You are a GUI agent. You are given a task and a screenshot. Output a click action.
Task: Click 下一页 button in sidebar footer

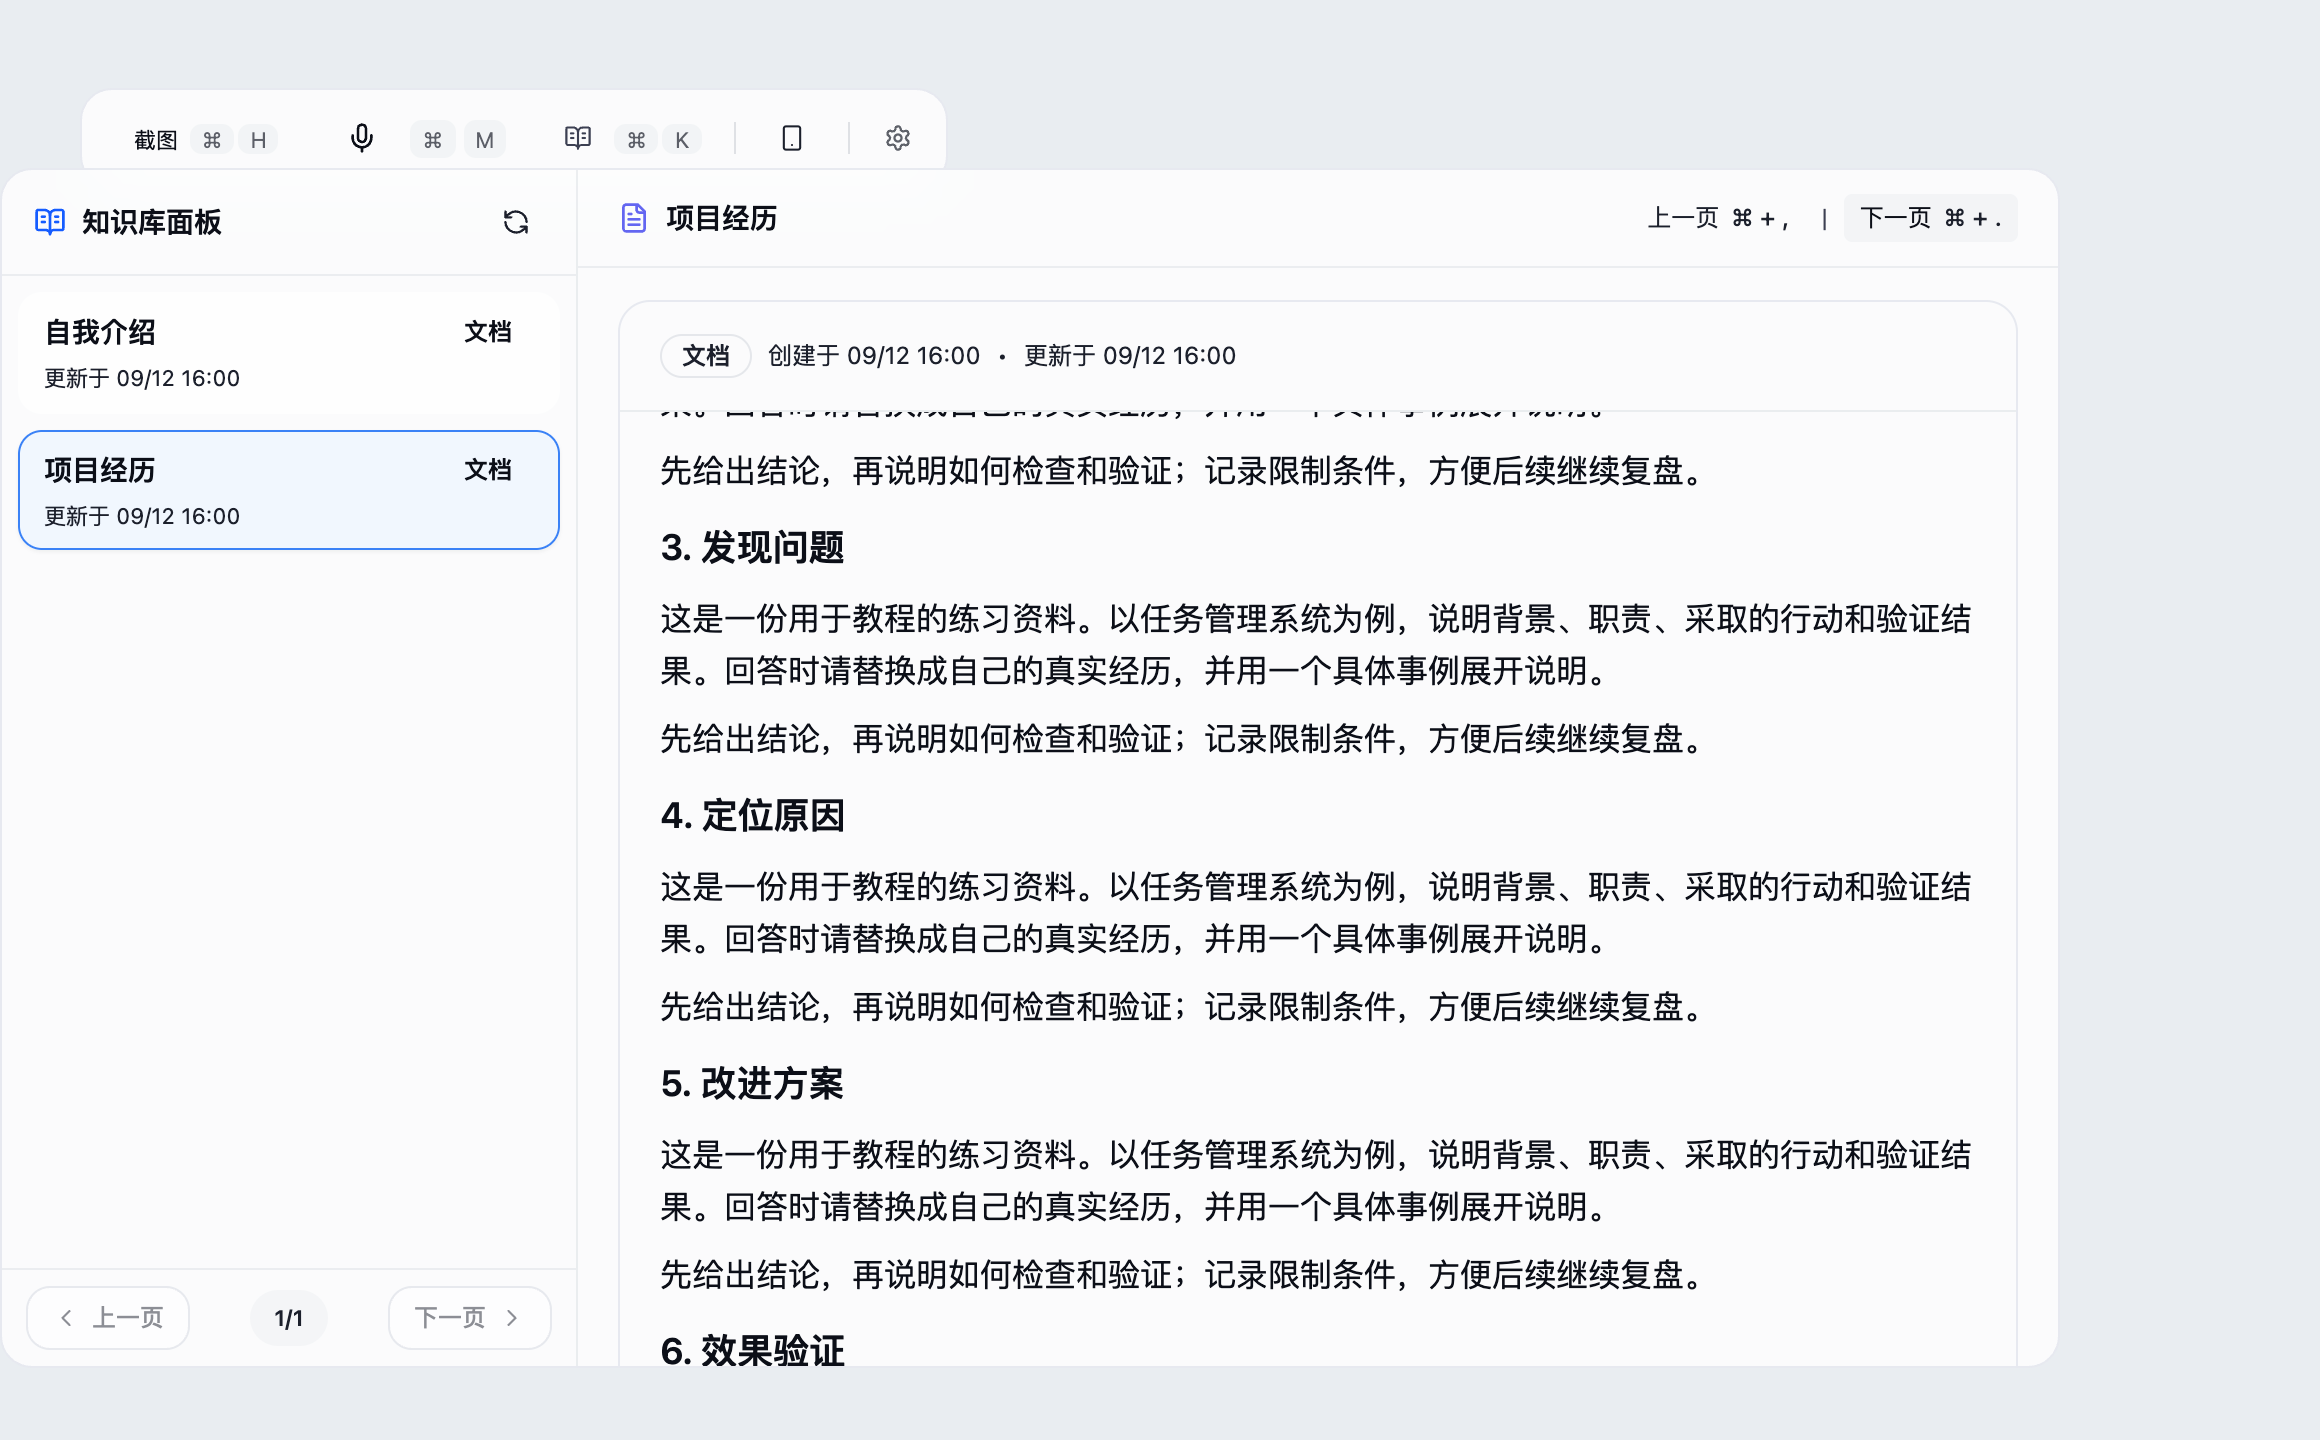(x=469, y=1318)
